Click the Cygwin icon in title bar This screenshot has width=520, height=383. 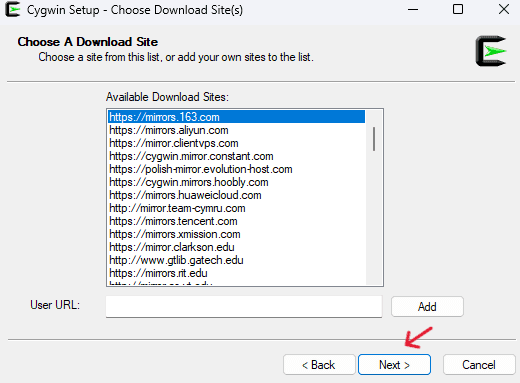click(13, 10)
